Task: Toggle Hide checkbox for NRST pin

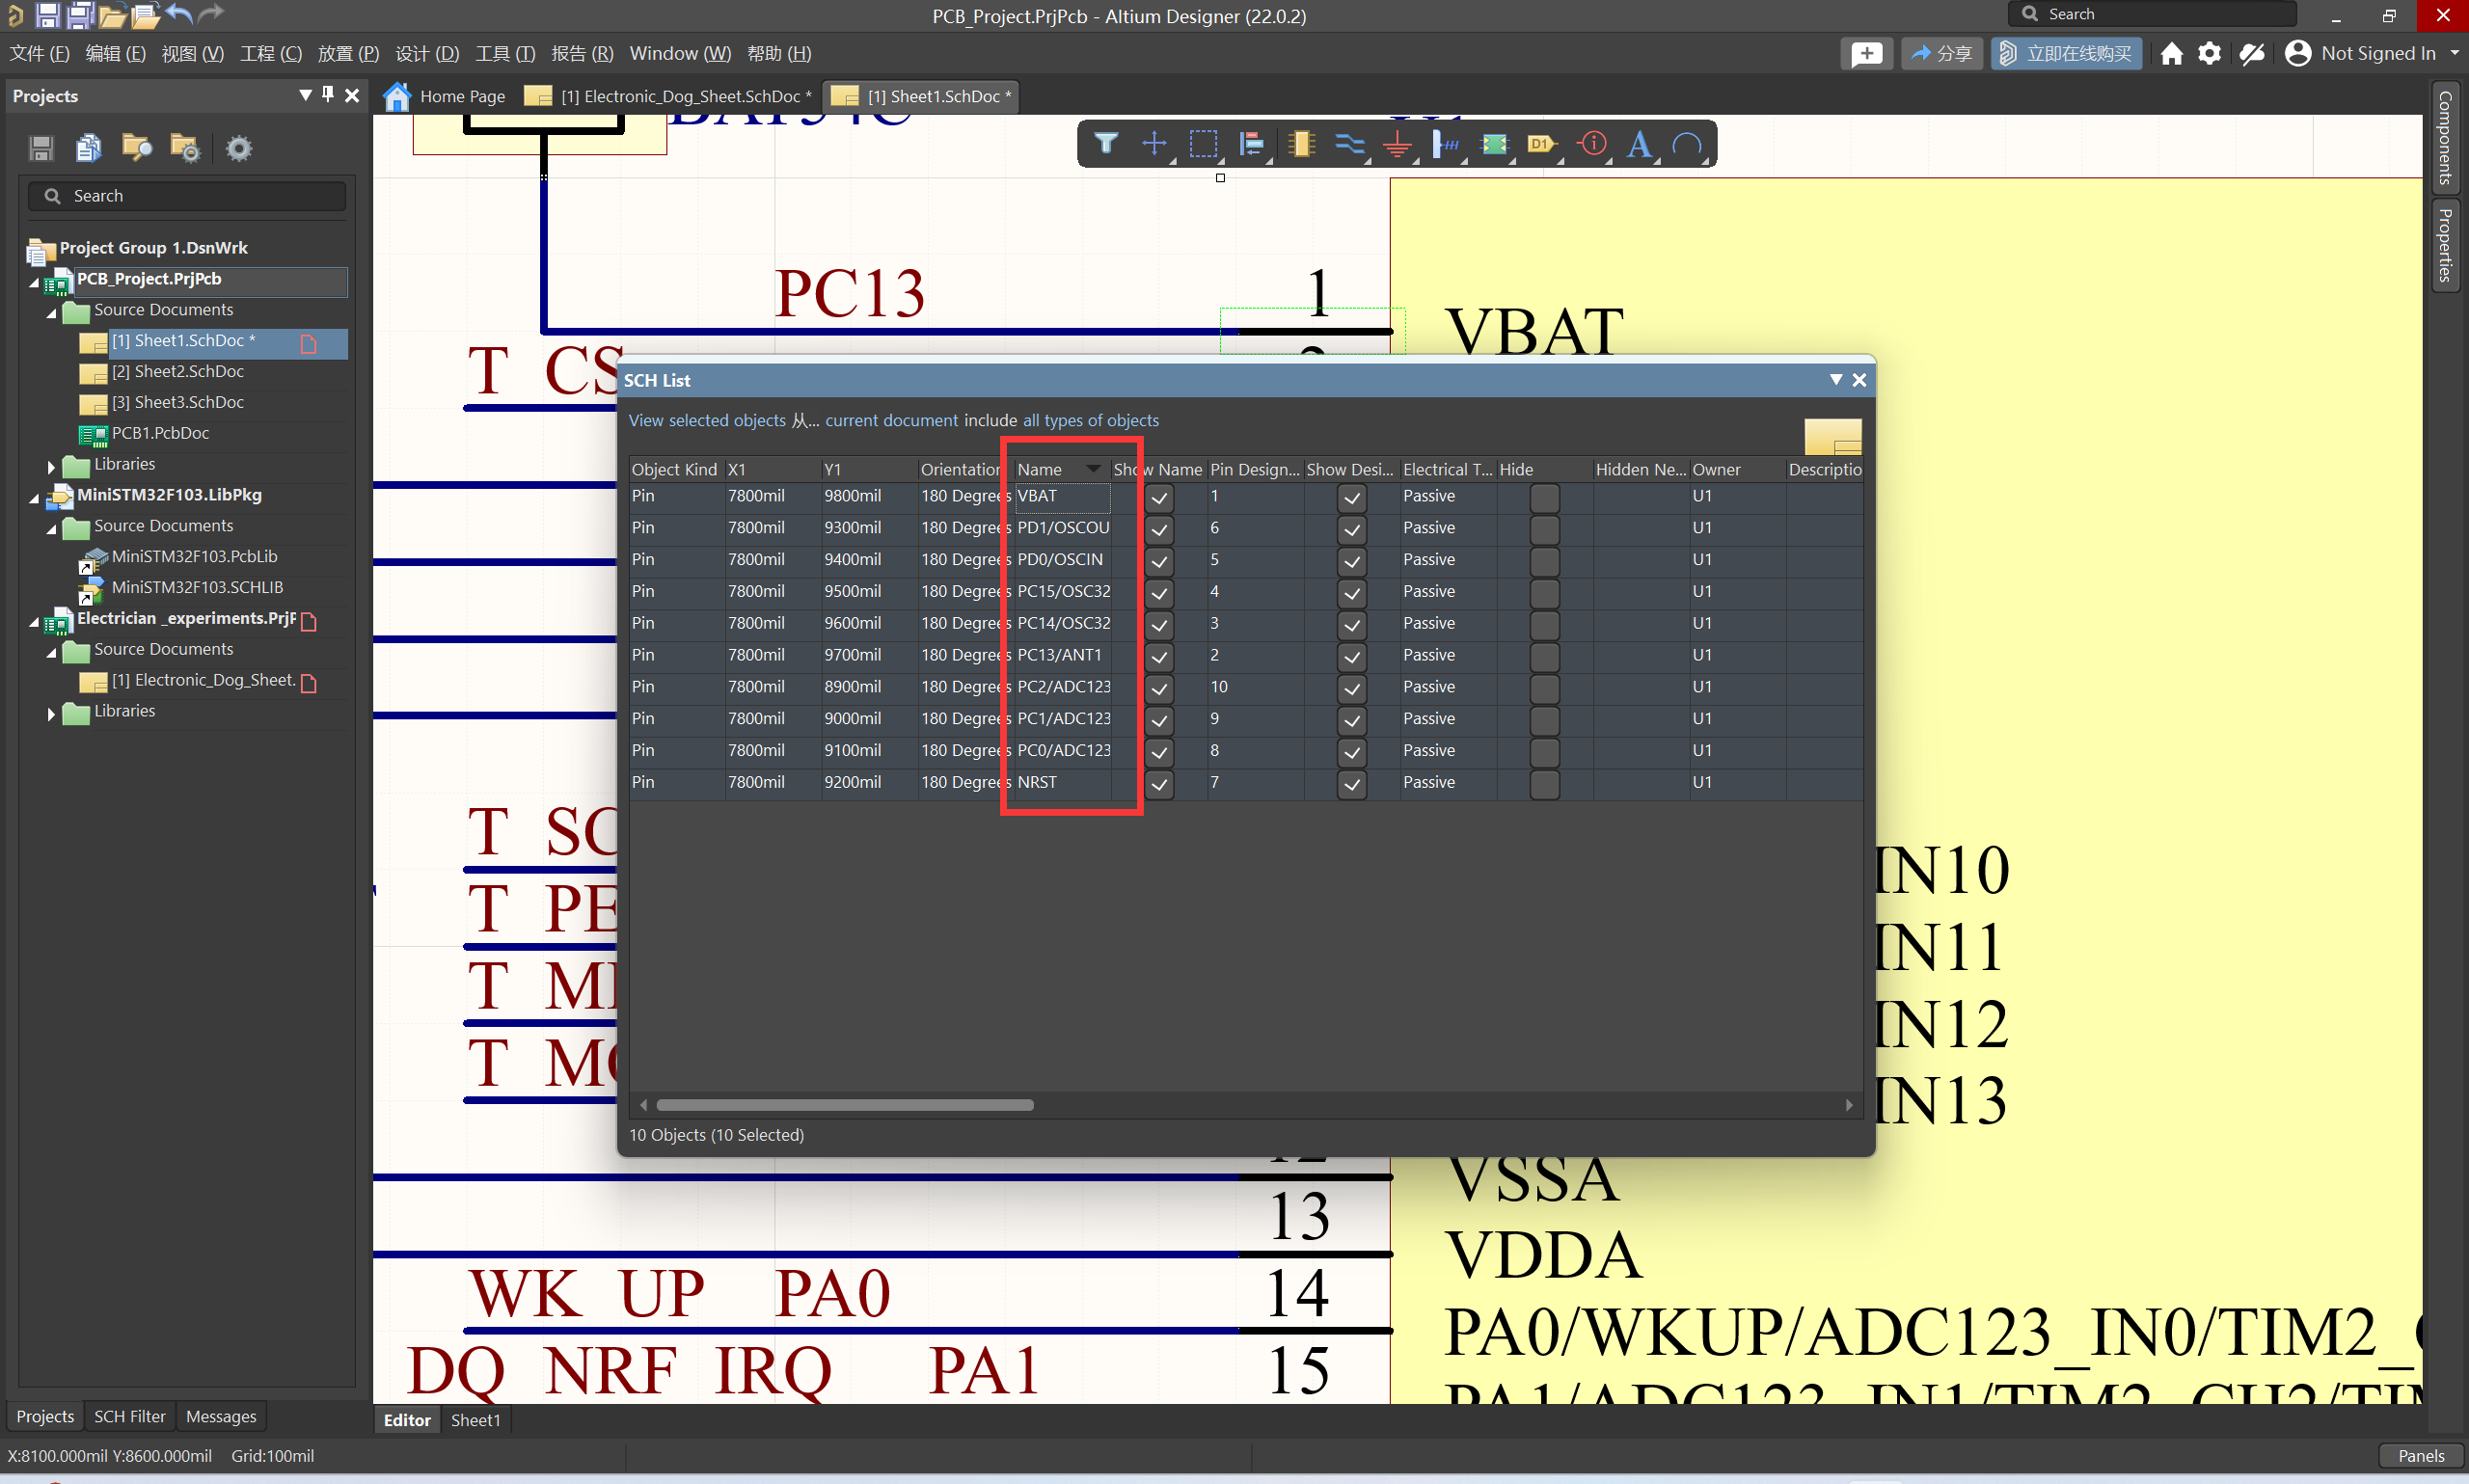Action: click(x=1544, y=783)
